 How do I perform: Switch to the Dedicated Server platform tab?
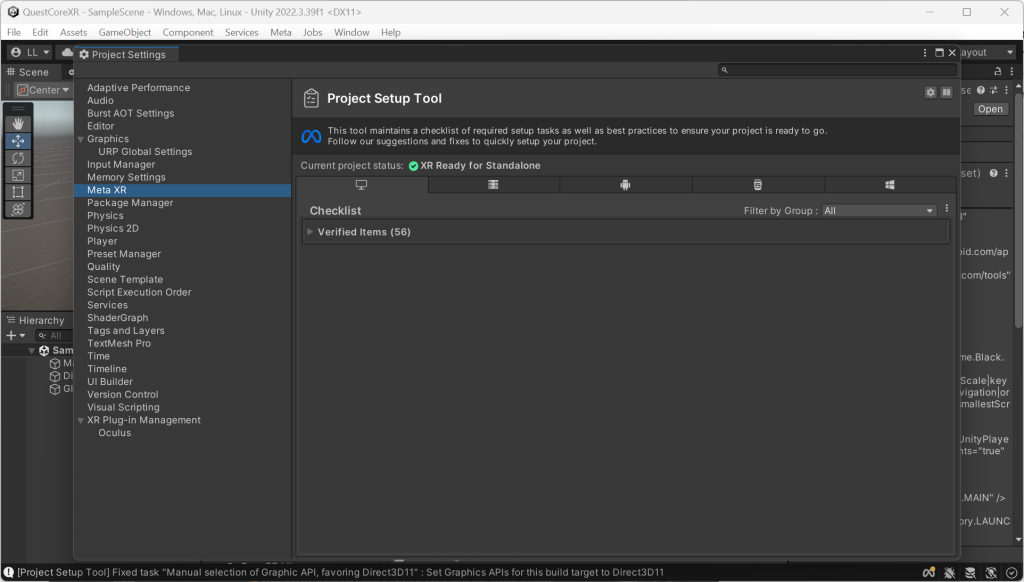coord(494,185)
